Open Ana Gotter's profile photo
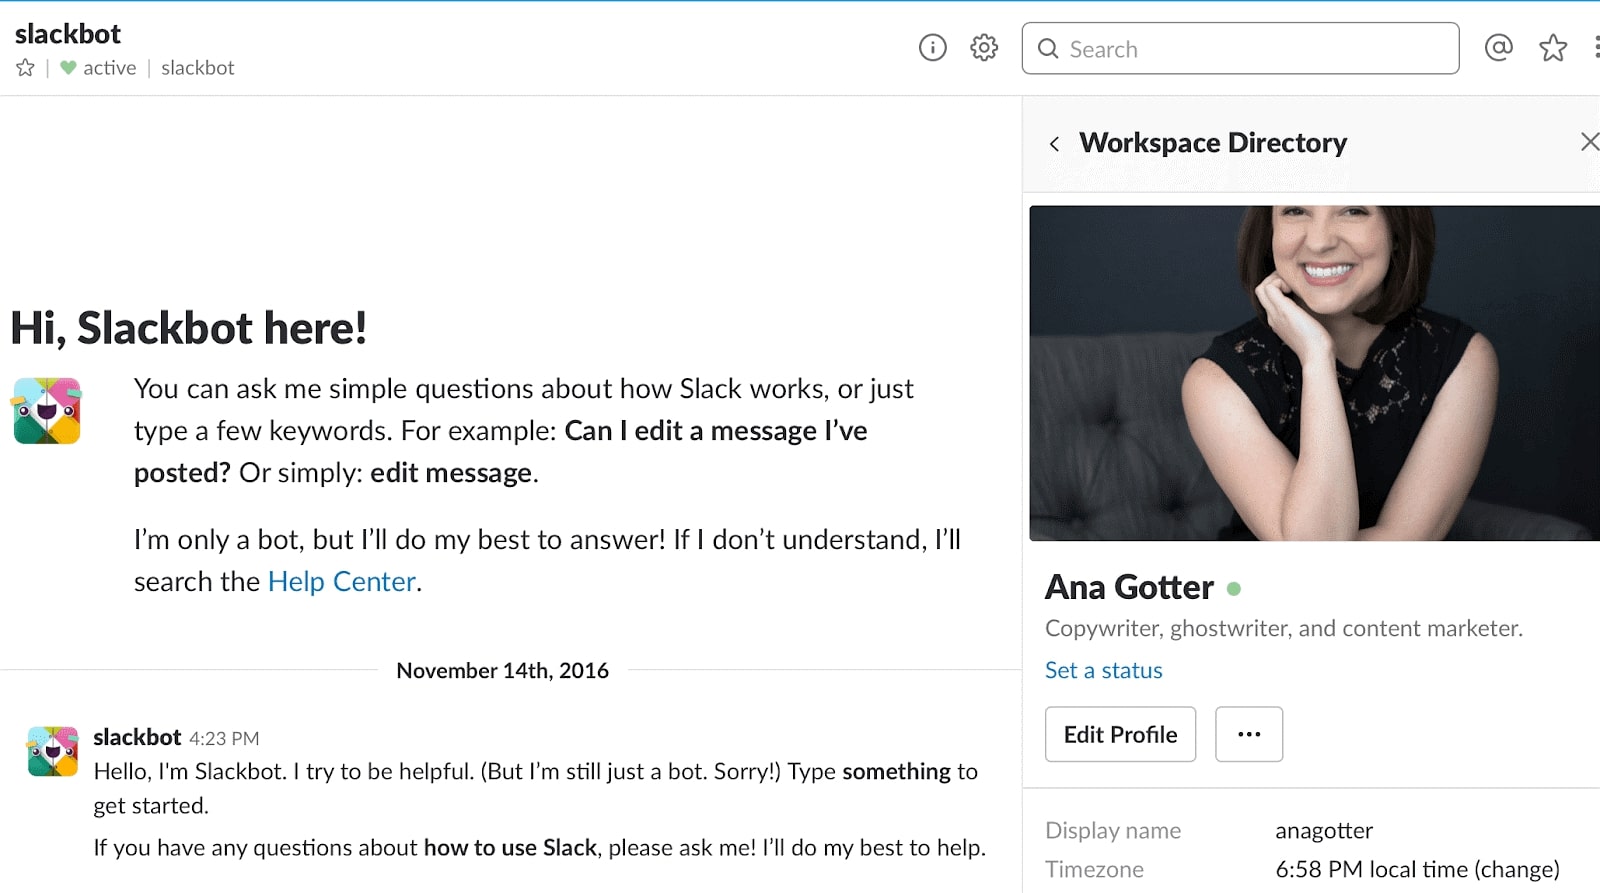Screen dimensions: 1600x893 pos(1314,373)
